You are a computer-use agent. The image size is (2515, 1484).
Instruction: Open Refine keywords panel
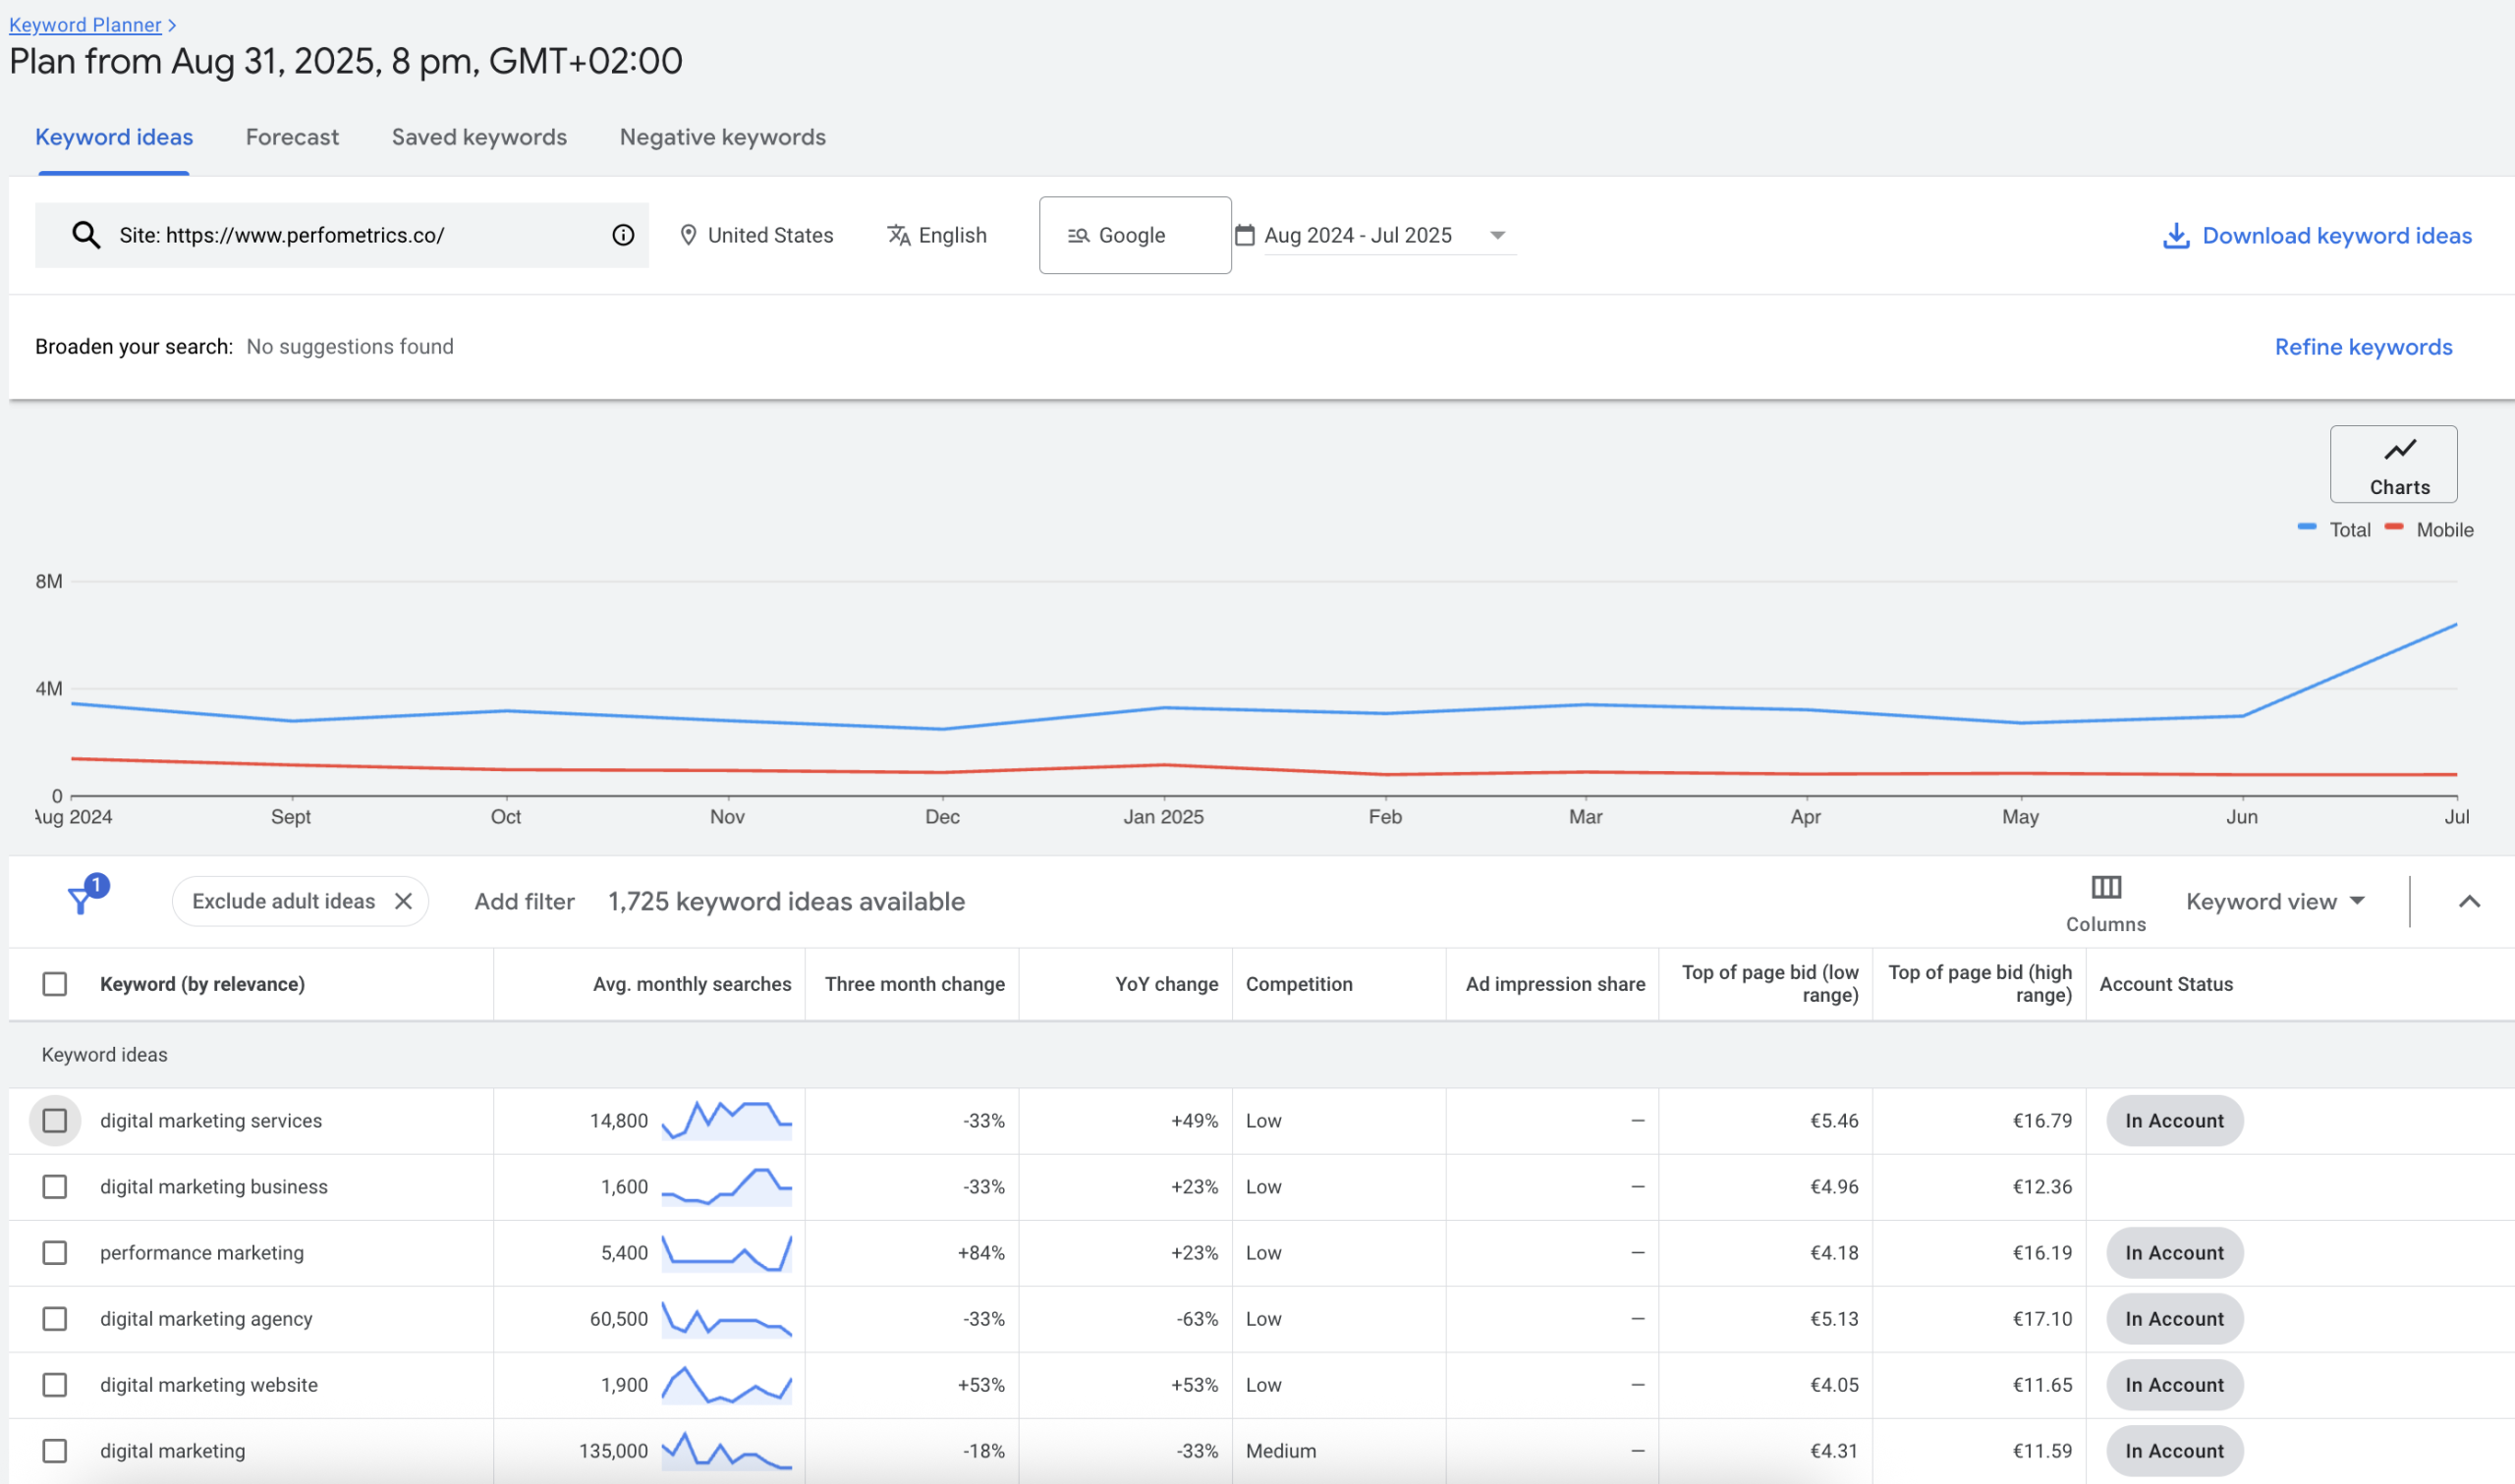(x=2363, y=346)
